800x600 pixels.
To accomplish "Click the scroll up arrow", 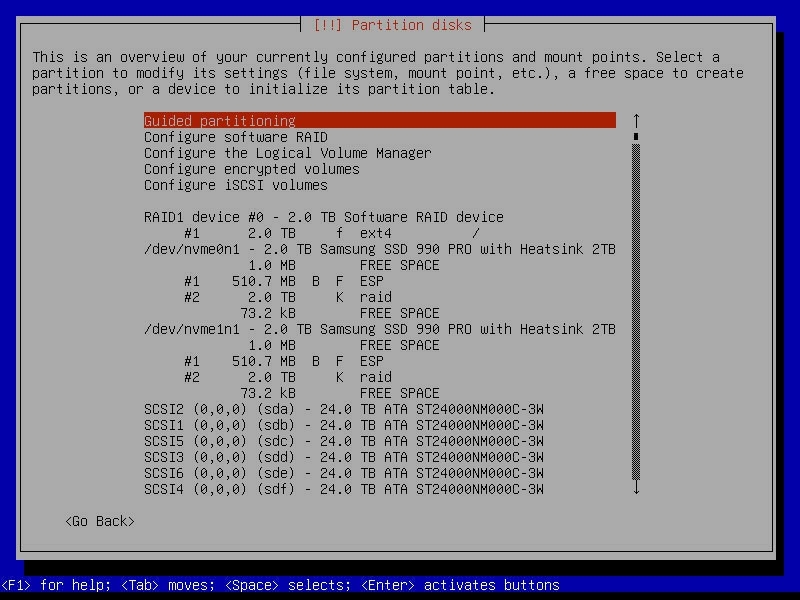I will point(636,121).
